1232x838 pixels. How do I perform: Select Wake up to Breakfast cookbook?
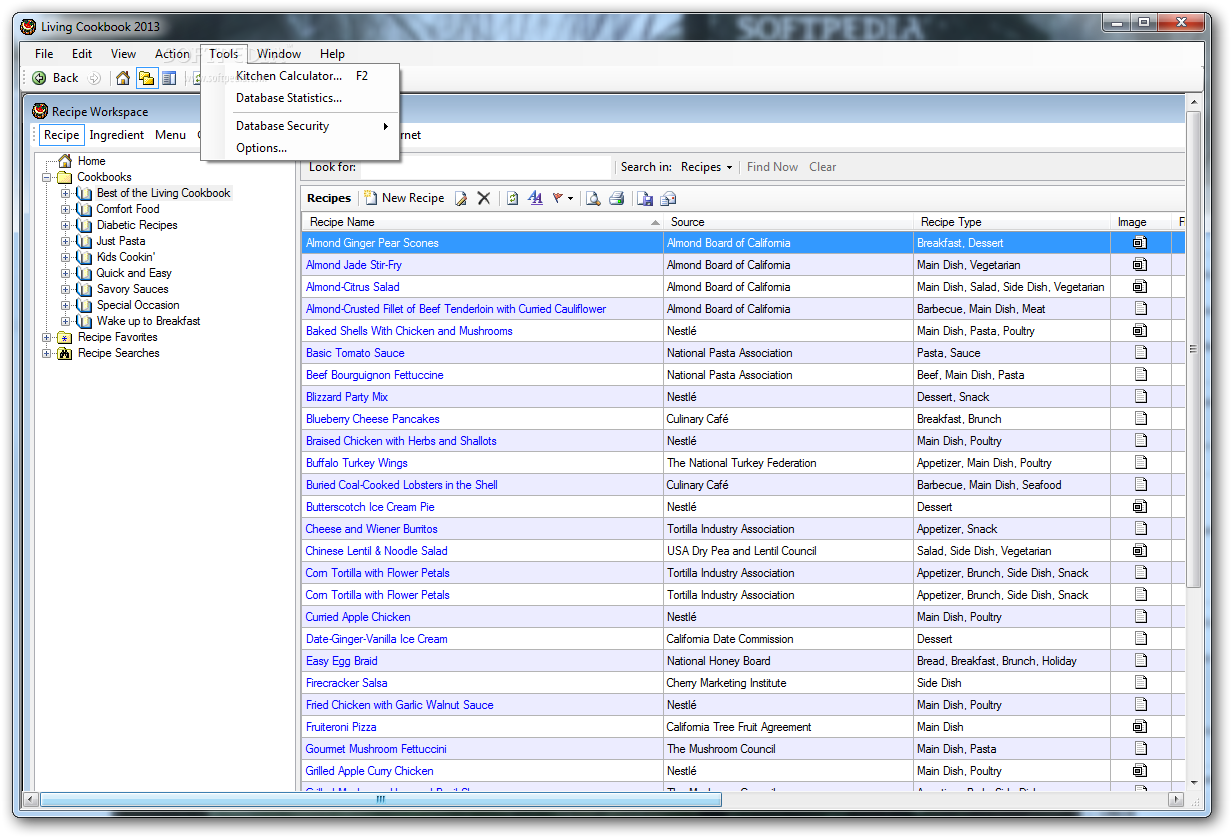[148, 321]
